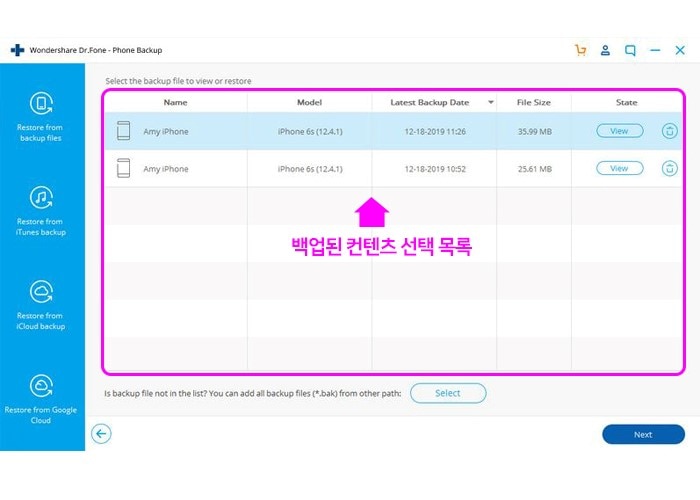Click the File Size column header

pos(533,102)
